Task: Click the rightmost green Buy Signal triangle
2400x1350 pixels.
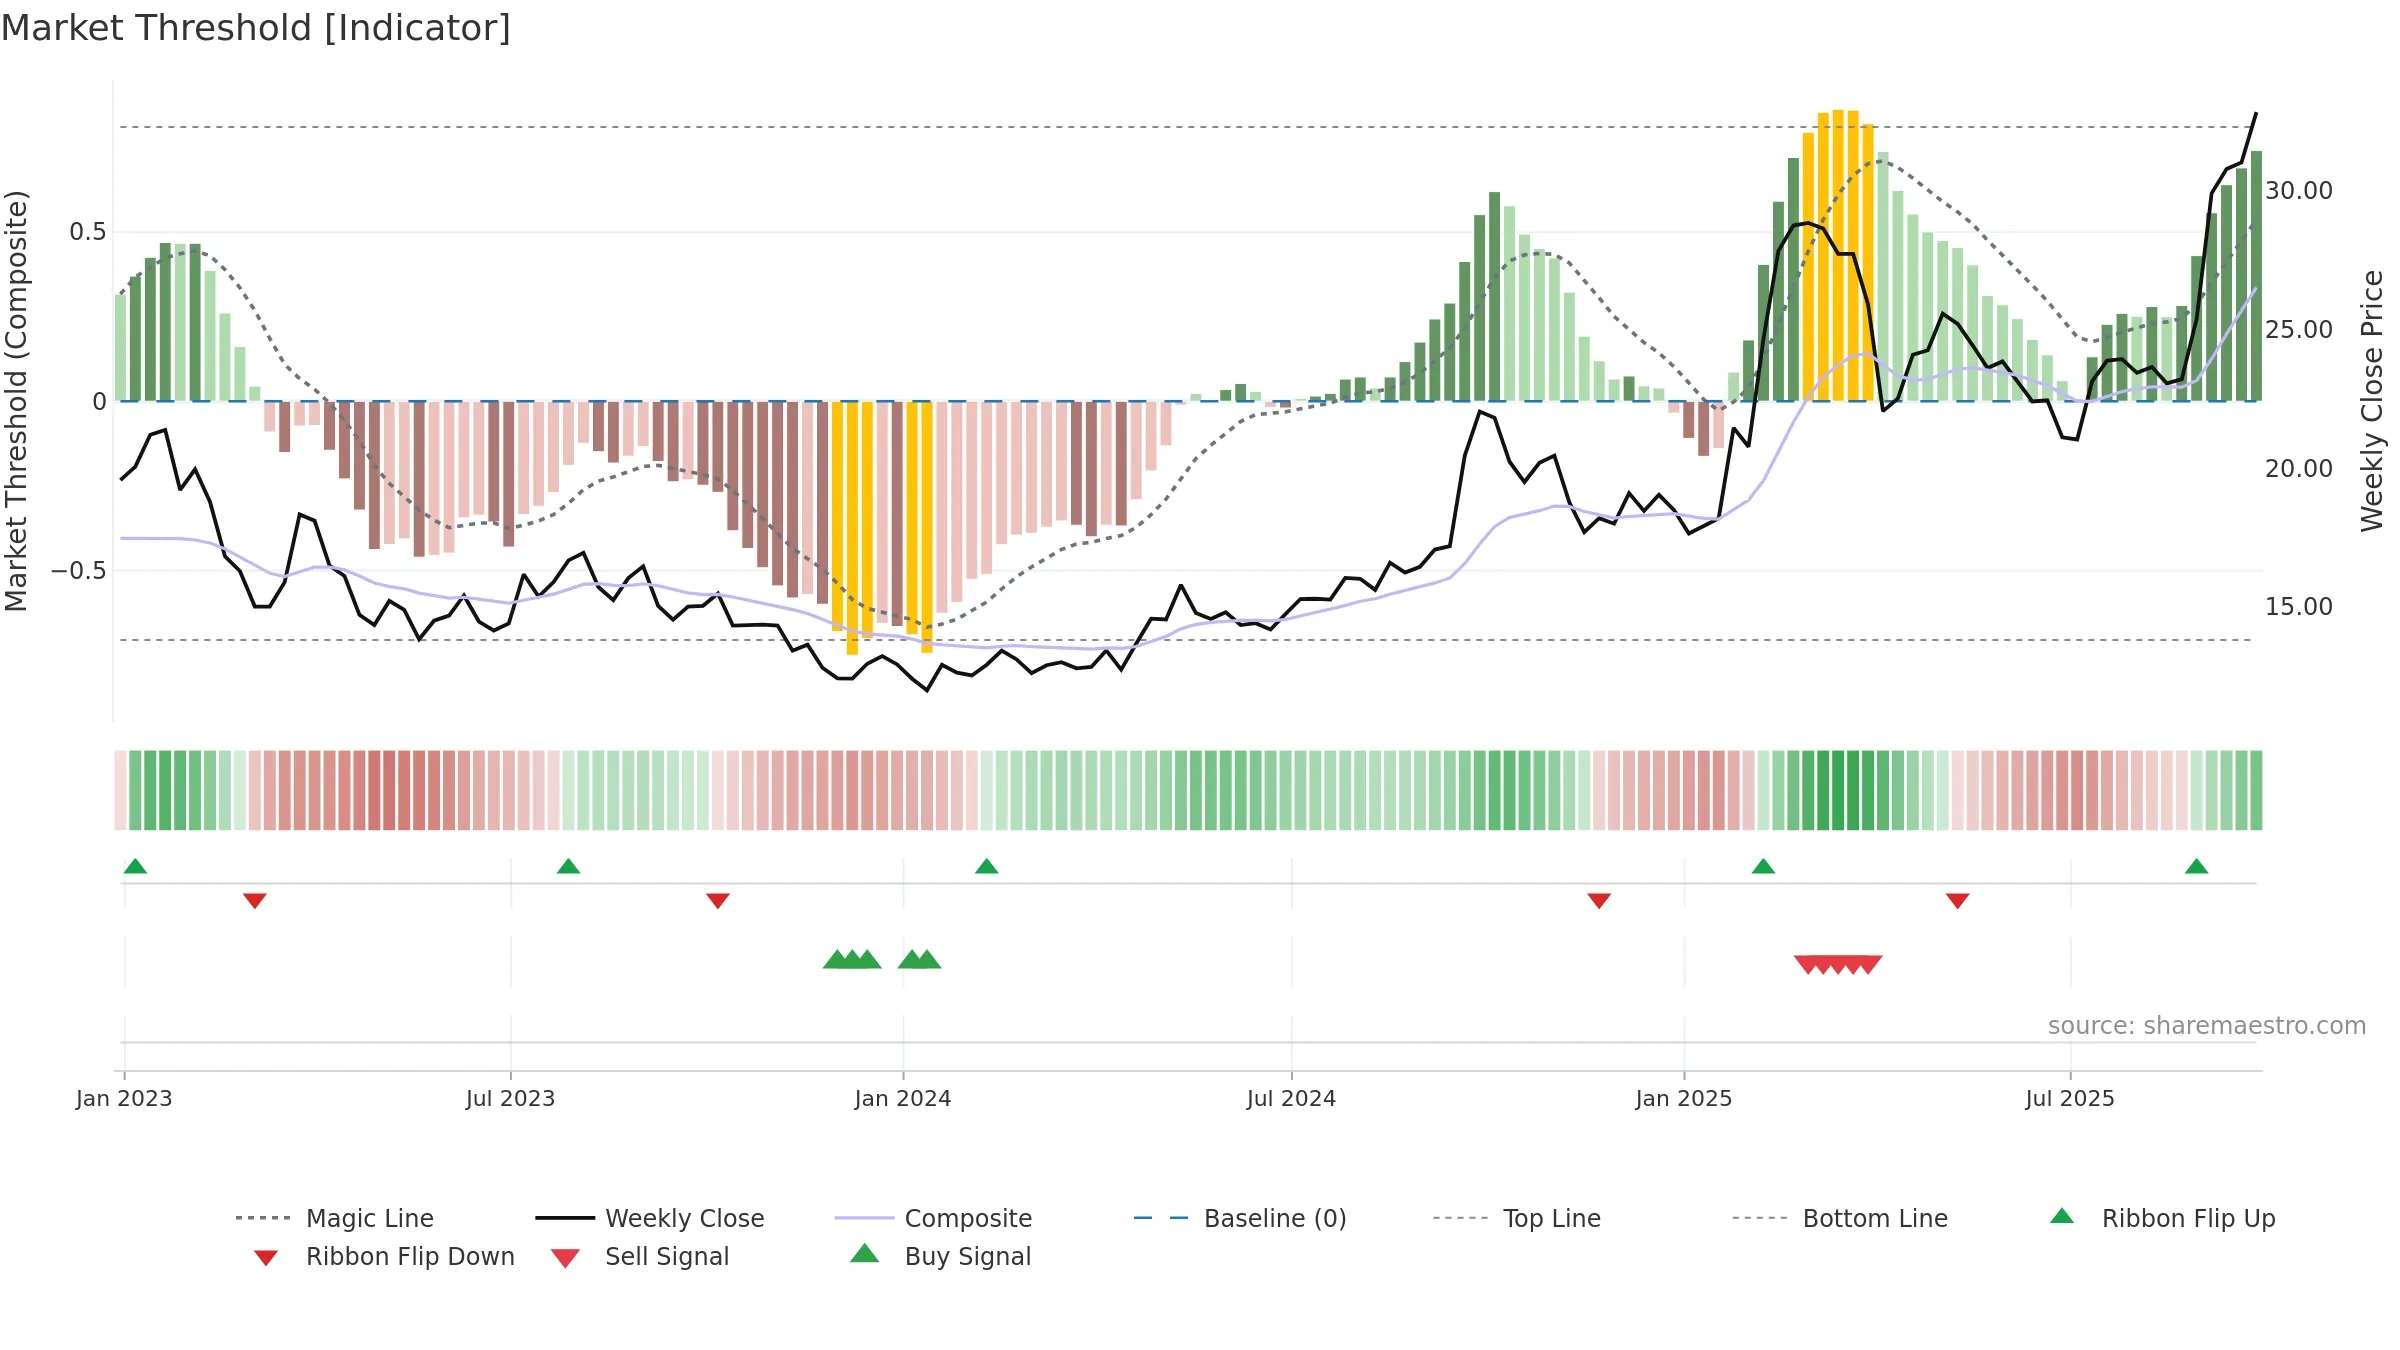Action: [x=927, y=960]
